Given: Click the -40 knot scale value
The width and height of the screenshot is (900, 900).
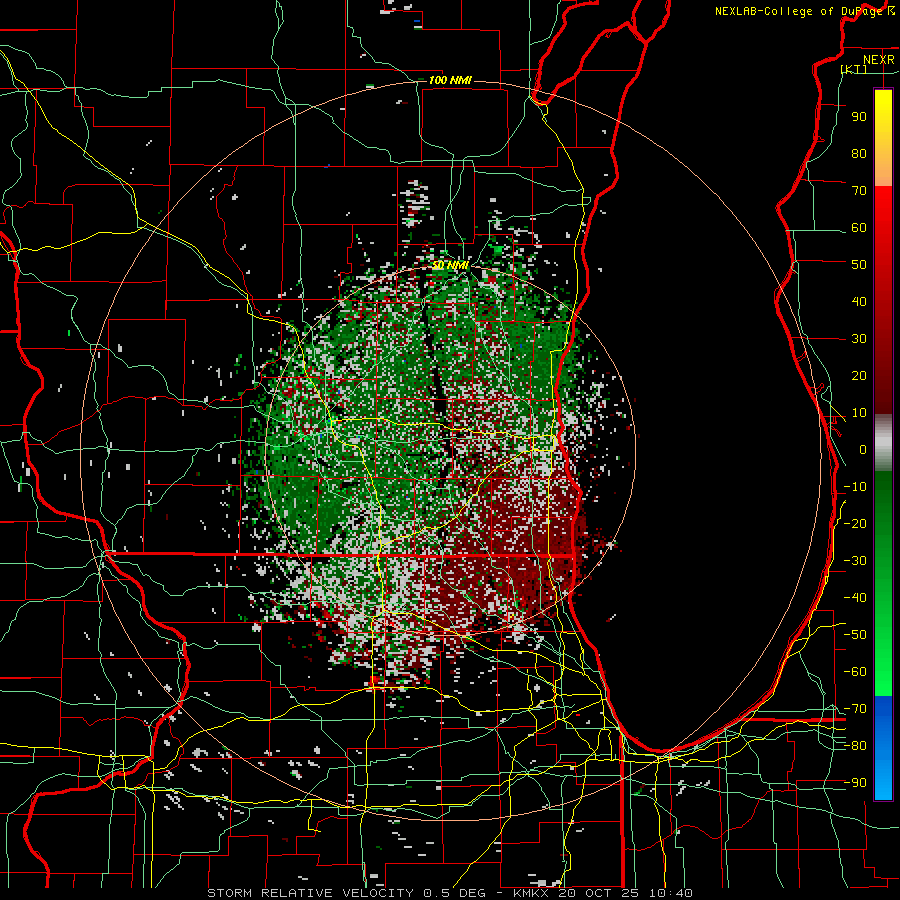Looking at the screenshot, I should pyautogui.click(x=855, y=598).
